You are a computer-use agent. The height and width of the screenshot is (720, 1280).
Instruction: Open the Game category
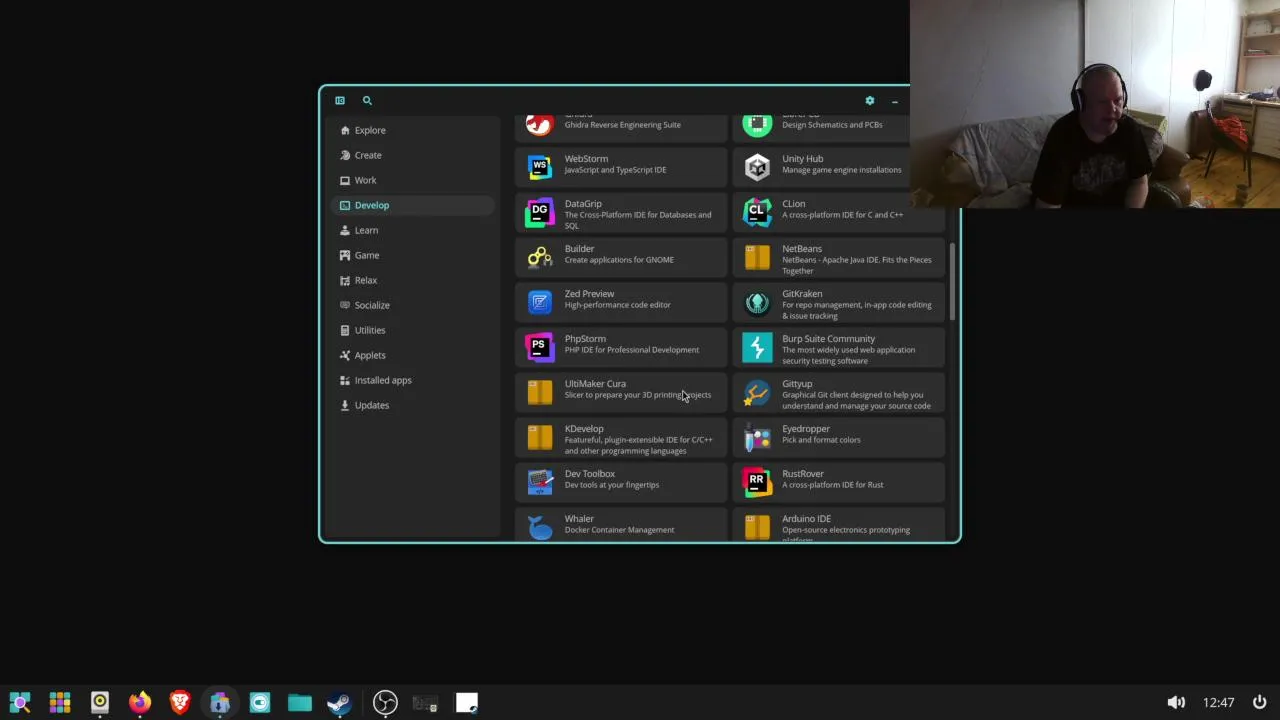click(x=411, y=255)
